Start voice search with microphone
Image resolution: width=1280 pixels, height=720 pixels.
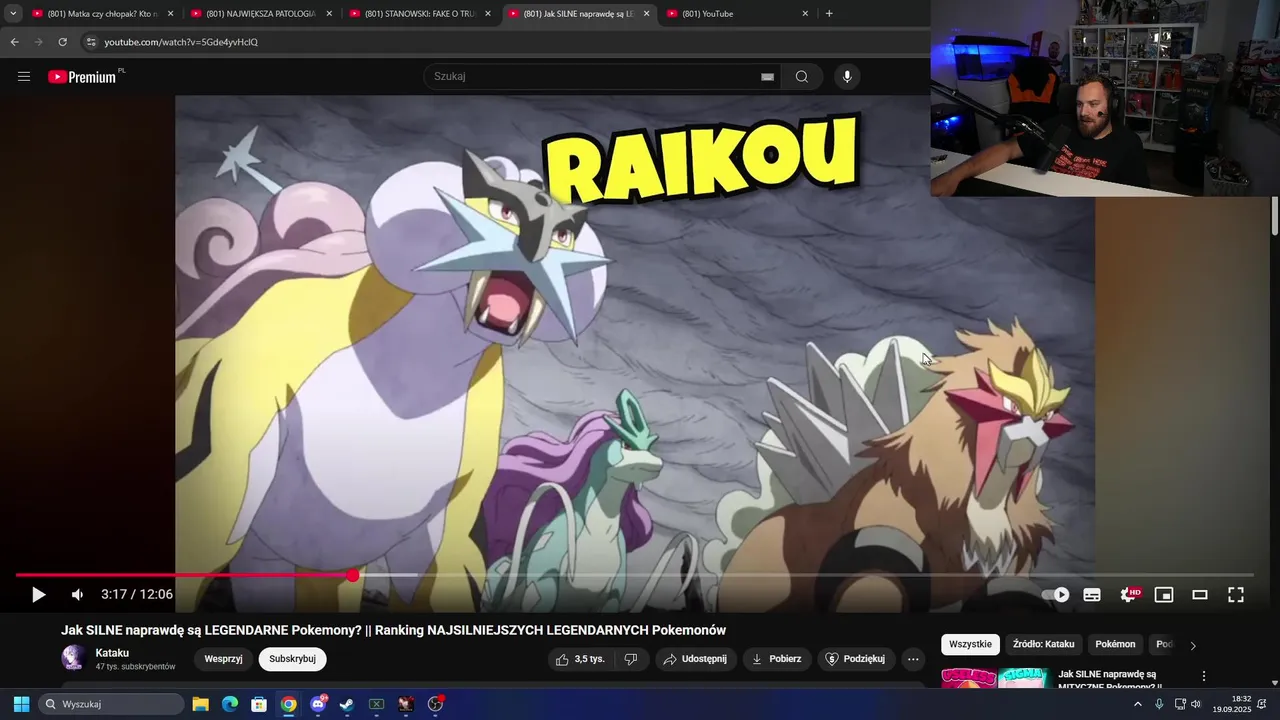pyautogui.click(x=847, y=77)
